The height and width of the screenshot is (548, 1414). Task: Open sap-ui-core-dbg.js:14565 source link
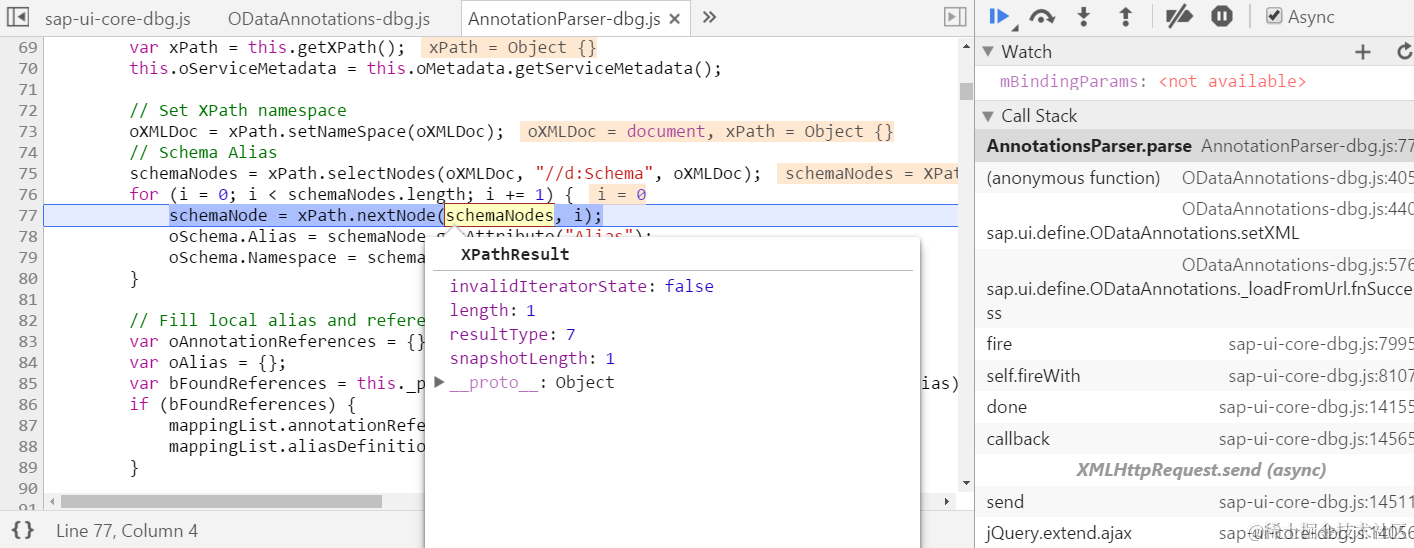tap(1316, 439)
